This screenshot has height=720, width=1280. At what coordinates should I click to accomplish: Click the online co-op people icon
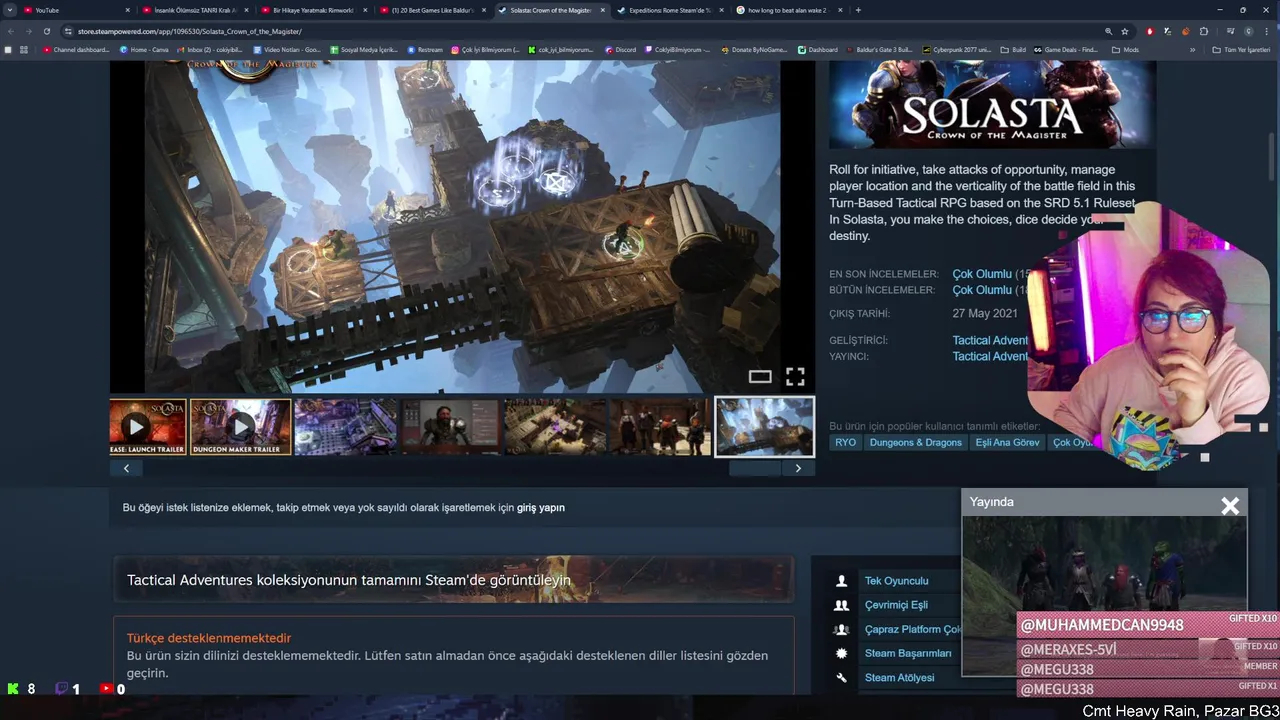pyautogui.click(x=842, y=605)
